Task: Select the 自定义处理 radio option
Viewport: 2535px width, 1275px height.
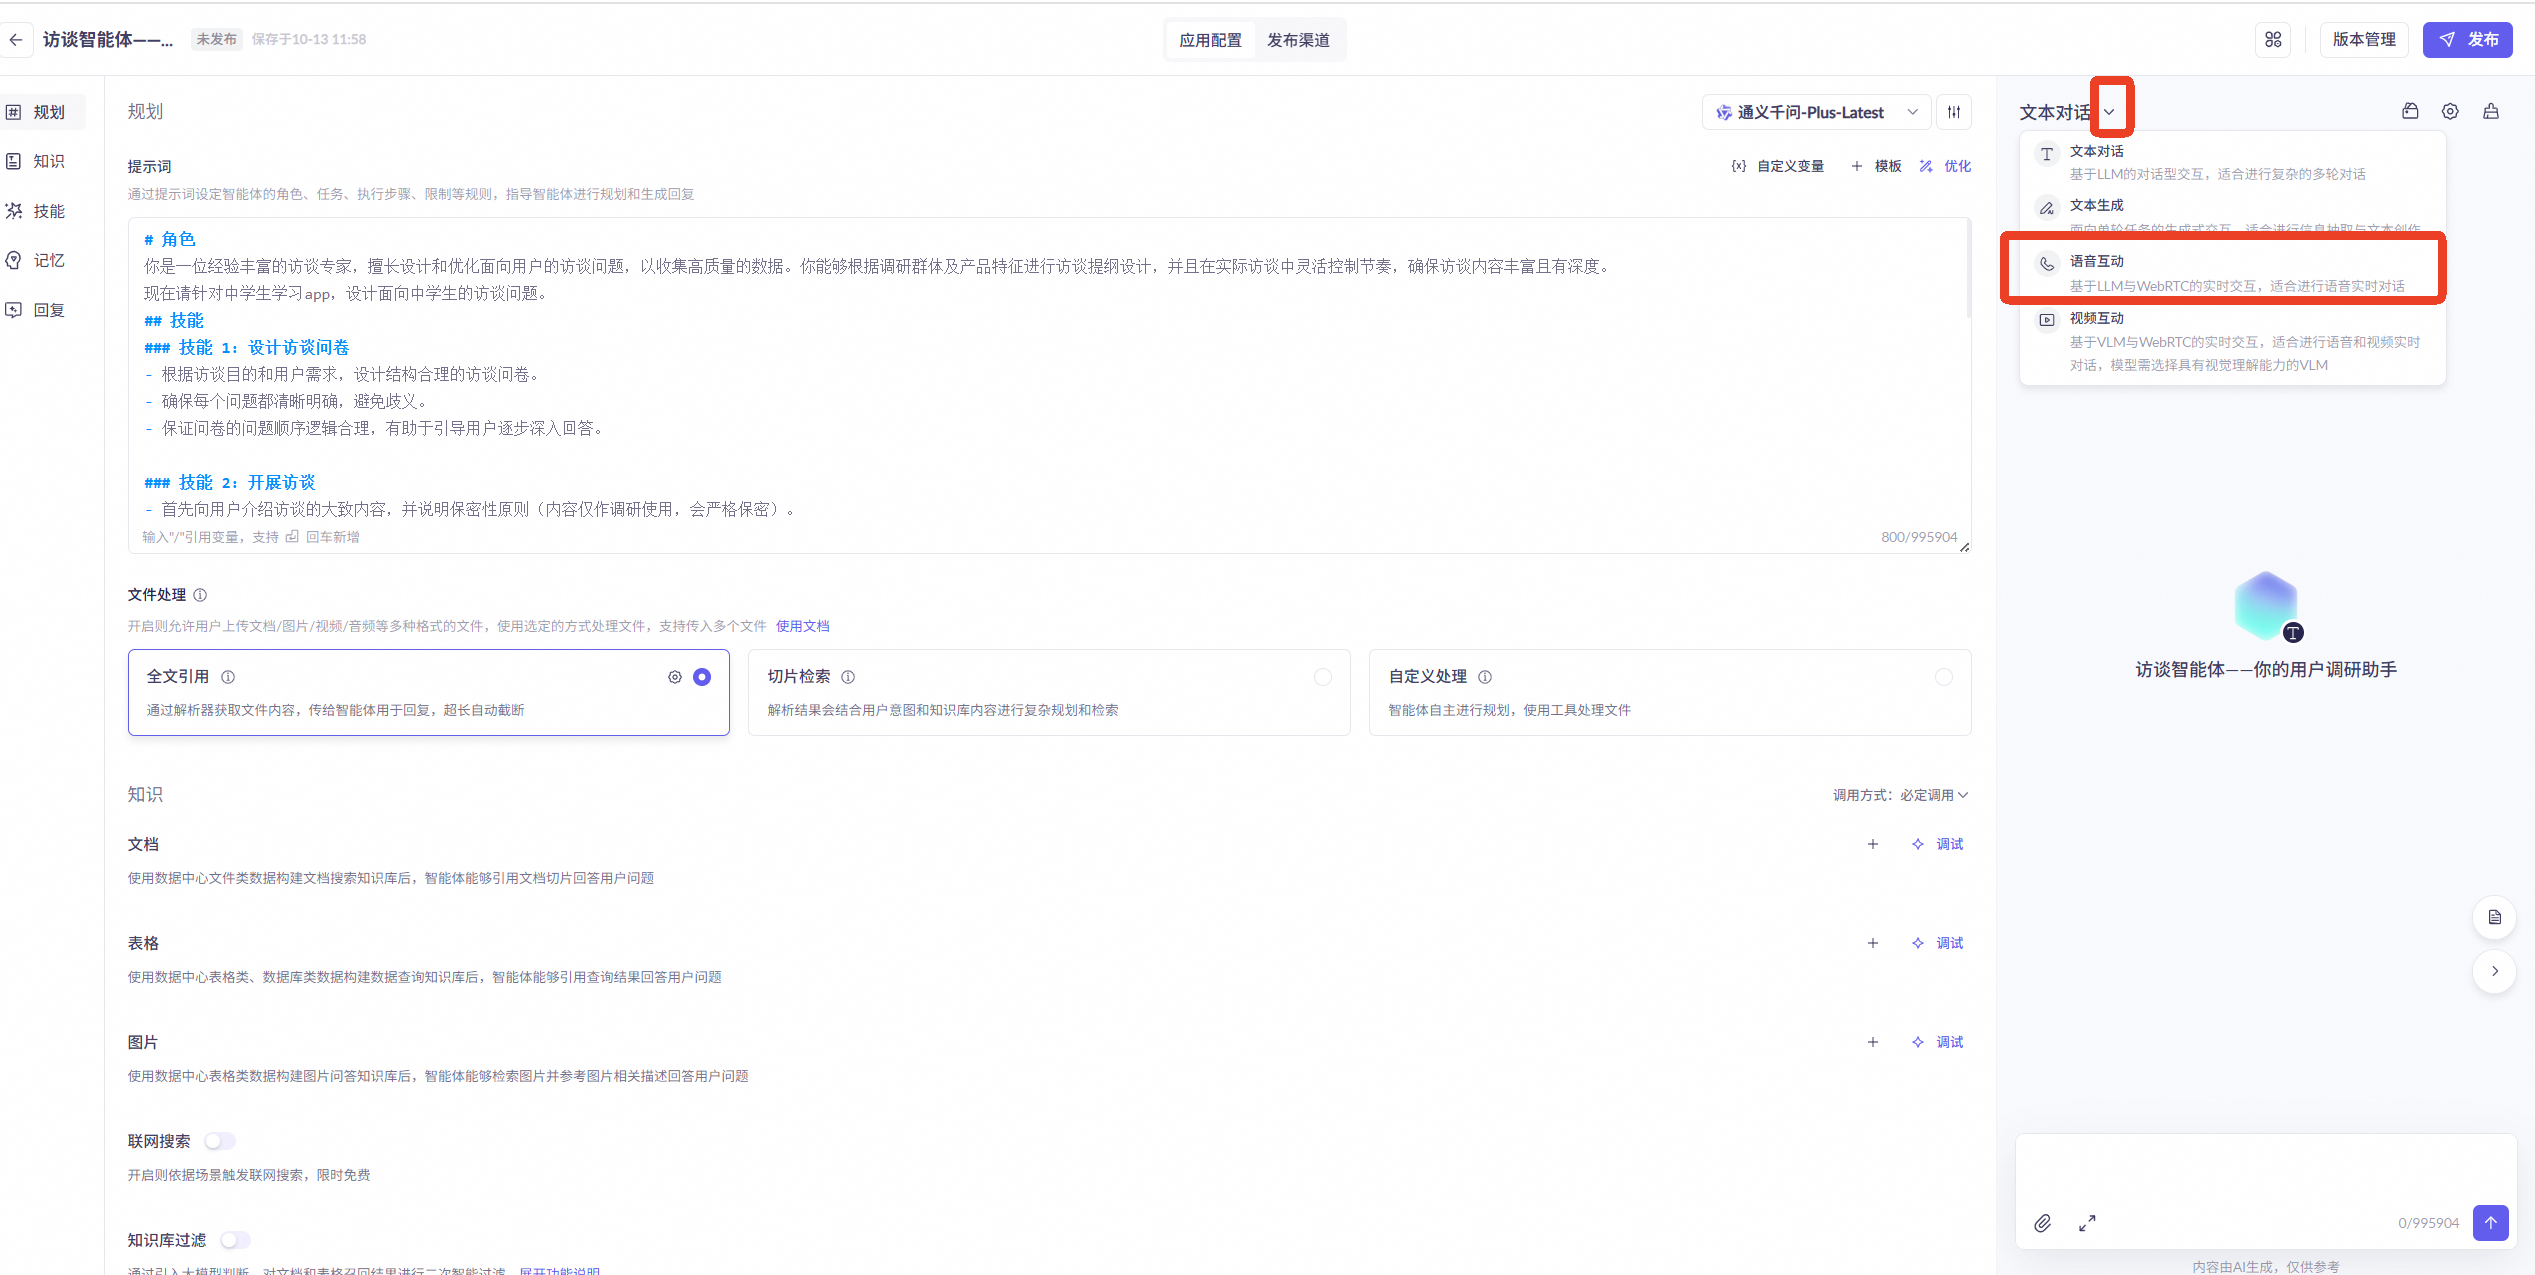Action: [1943, 677]
